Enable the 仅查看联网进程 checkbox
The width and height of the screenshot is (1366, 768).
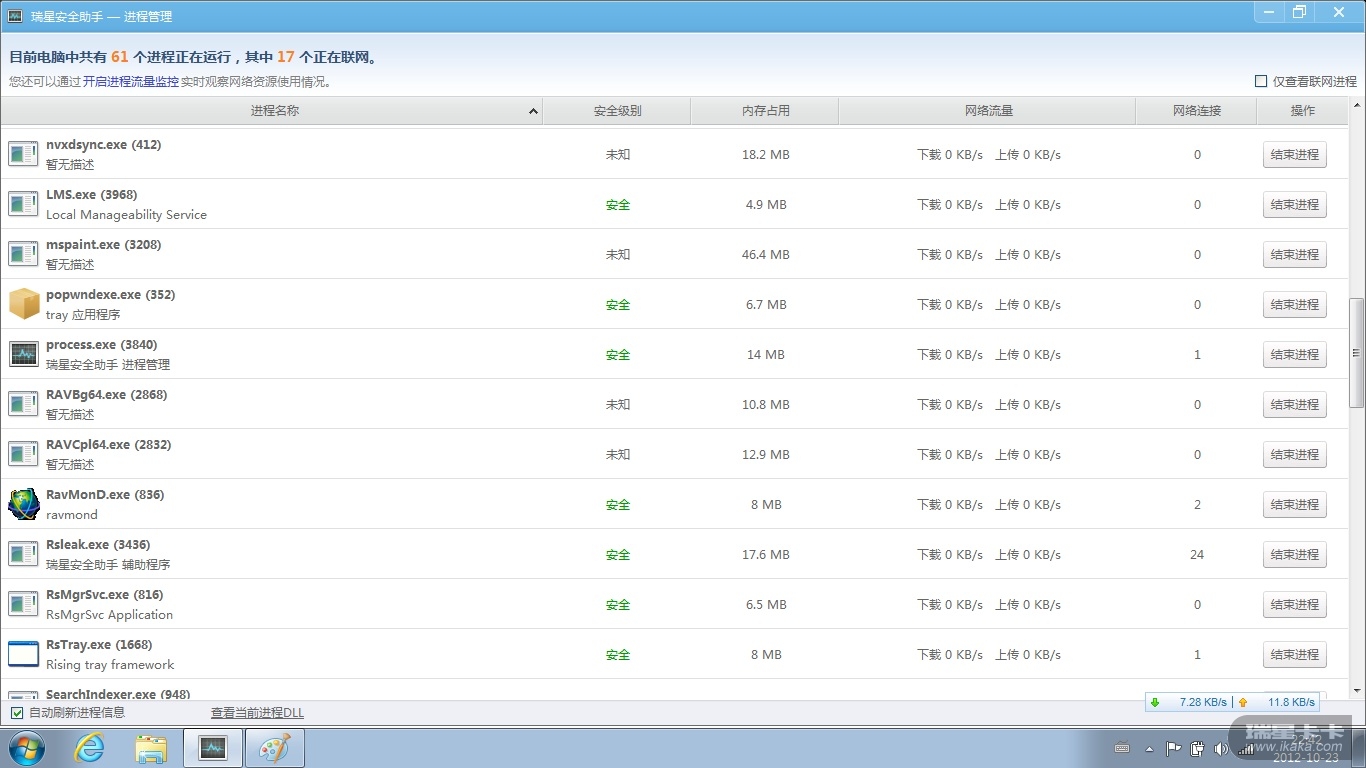pos(1261,81)
